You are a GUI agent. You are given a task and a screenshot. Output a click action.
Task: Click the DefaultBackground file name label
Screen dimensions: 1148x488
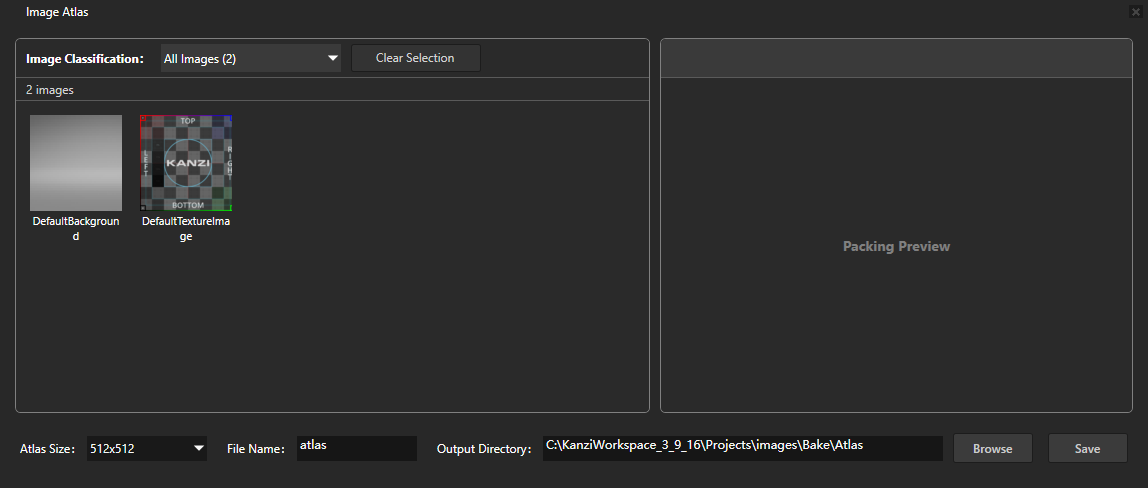[76, 228]
